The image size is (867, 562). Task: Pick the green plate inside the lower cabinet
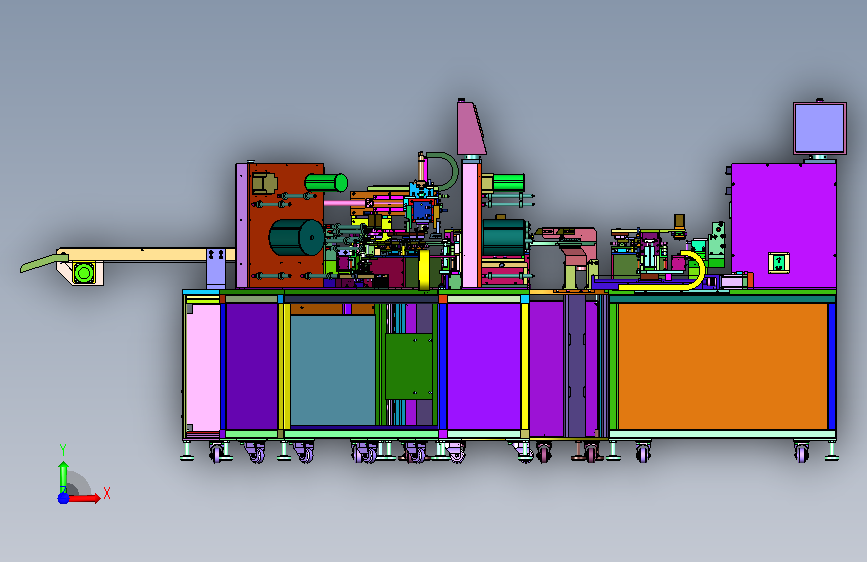tap(409, 366)
